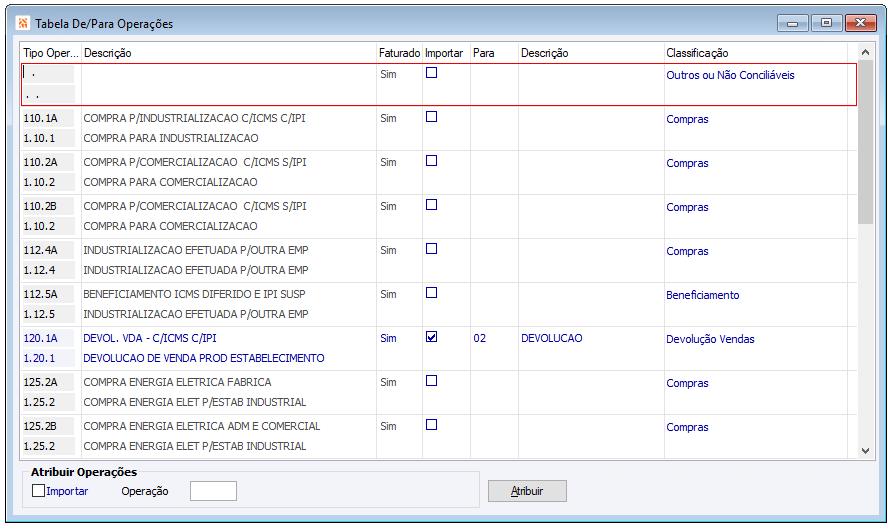The height and width of the screenshot is (529, 888).
Task: Click BENEFICIAMENTO ICMS DIFERIDO E IPI SUSP
Action: point(194,294)
